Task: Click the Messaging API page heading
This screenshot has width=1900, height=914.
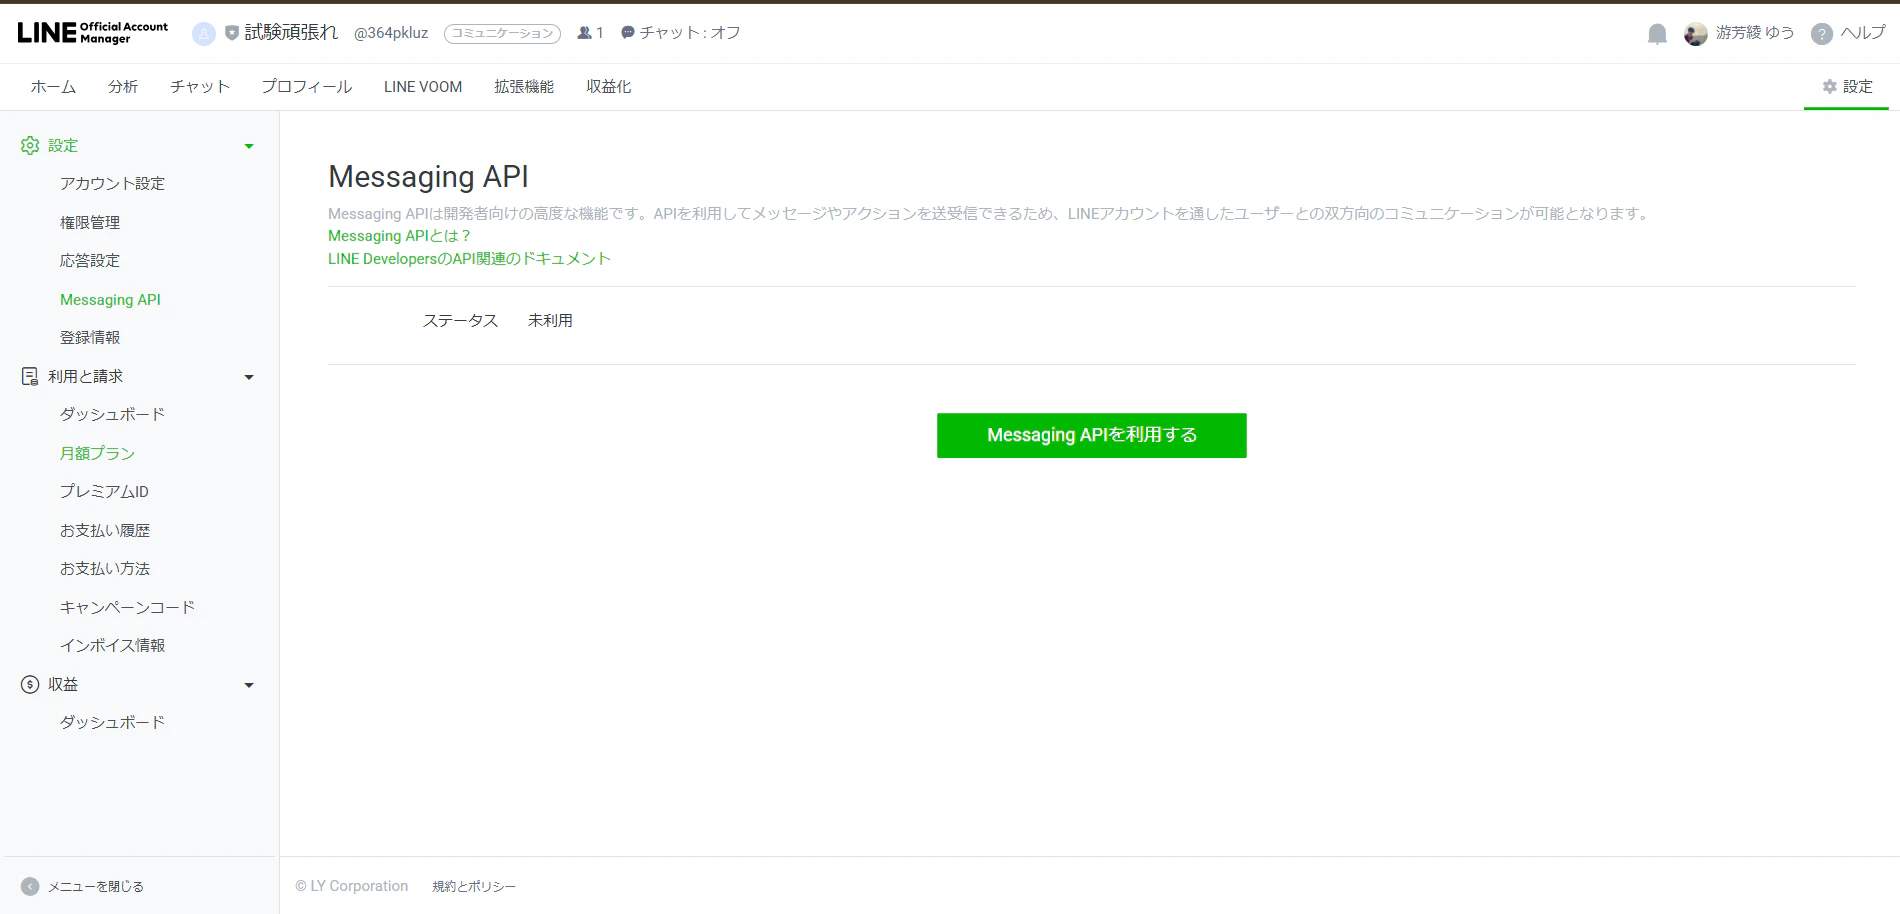Action: 428,177
